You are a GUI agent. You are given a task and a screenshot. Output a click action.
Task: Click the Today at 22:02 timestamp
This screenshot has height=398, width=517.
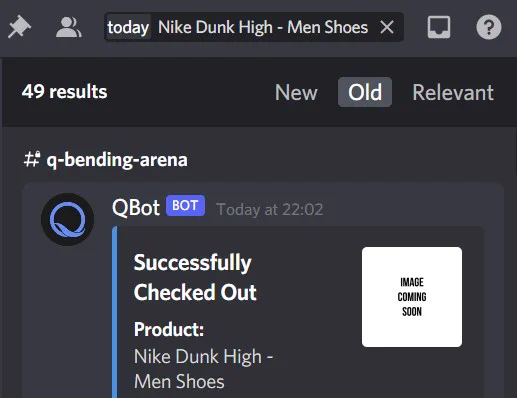coord(270,210)
